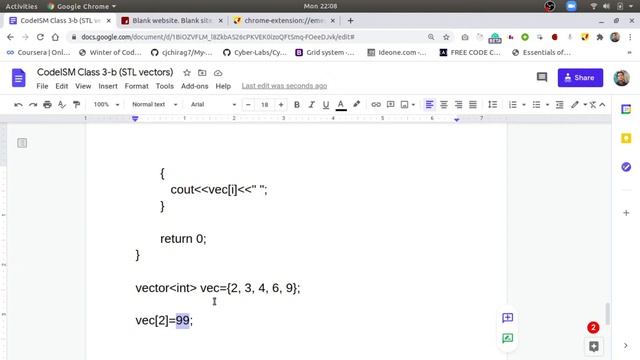
Task: Set justified alignment
Action: [x=473, y=105]
